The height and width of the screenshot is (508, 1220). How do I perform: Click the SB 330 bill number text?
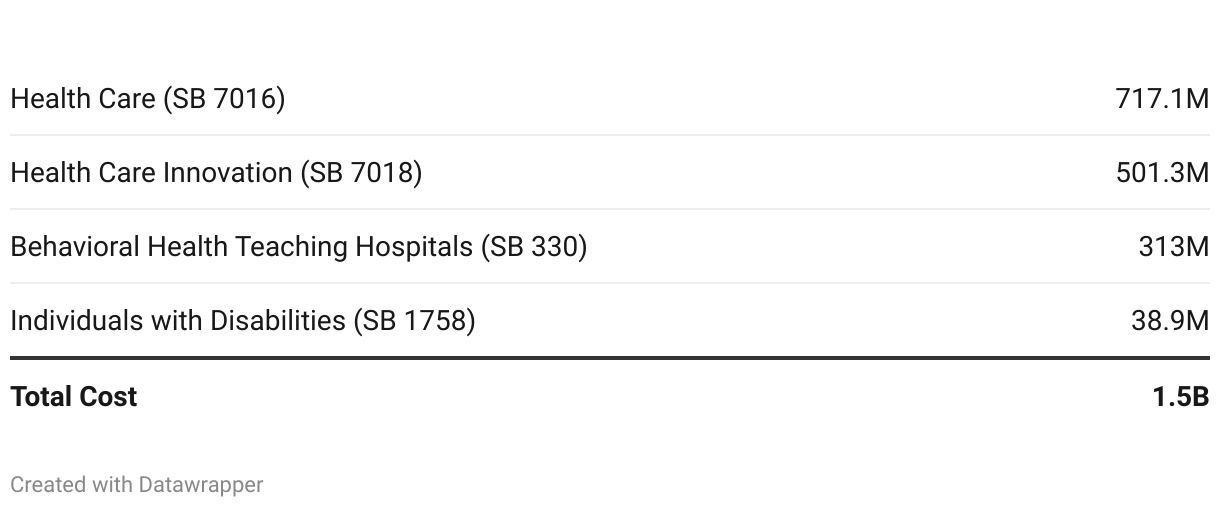click(534, 247)
